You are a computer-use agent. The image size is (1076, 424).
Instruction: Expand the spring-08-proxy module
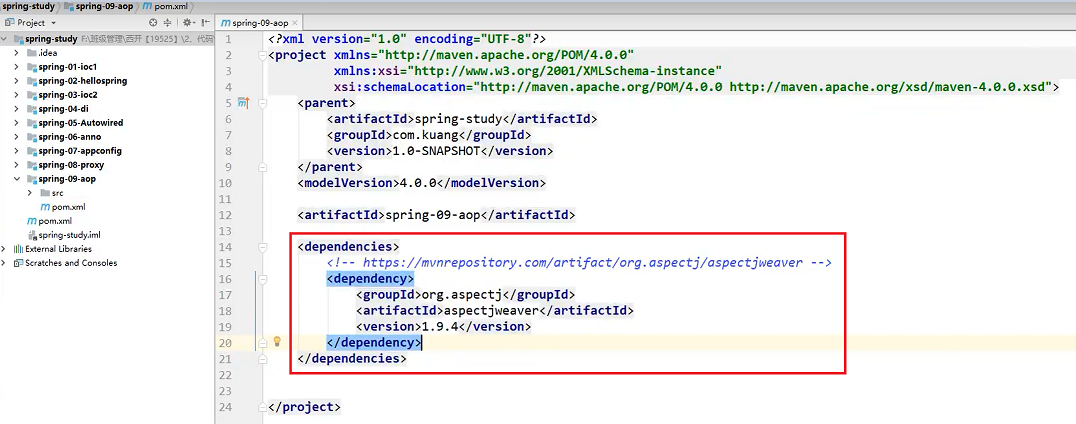pos(17,165)
